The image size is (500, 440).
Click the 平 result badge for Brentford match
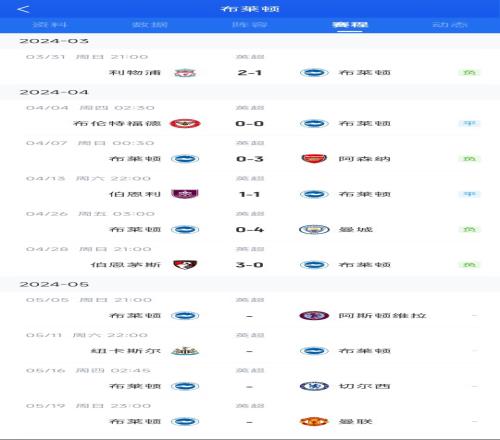point(469,123)
